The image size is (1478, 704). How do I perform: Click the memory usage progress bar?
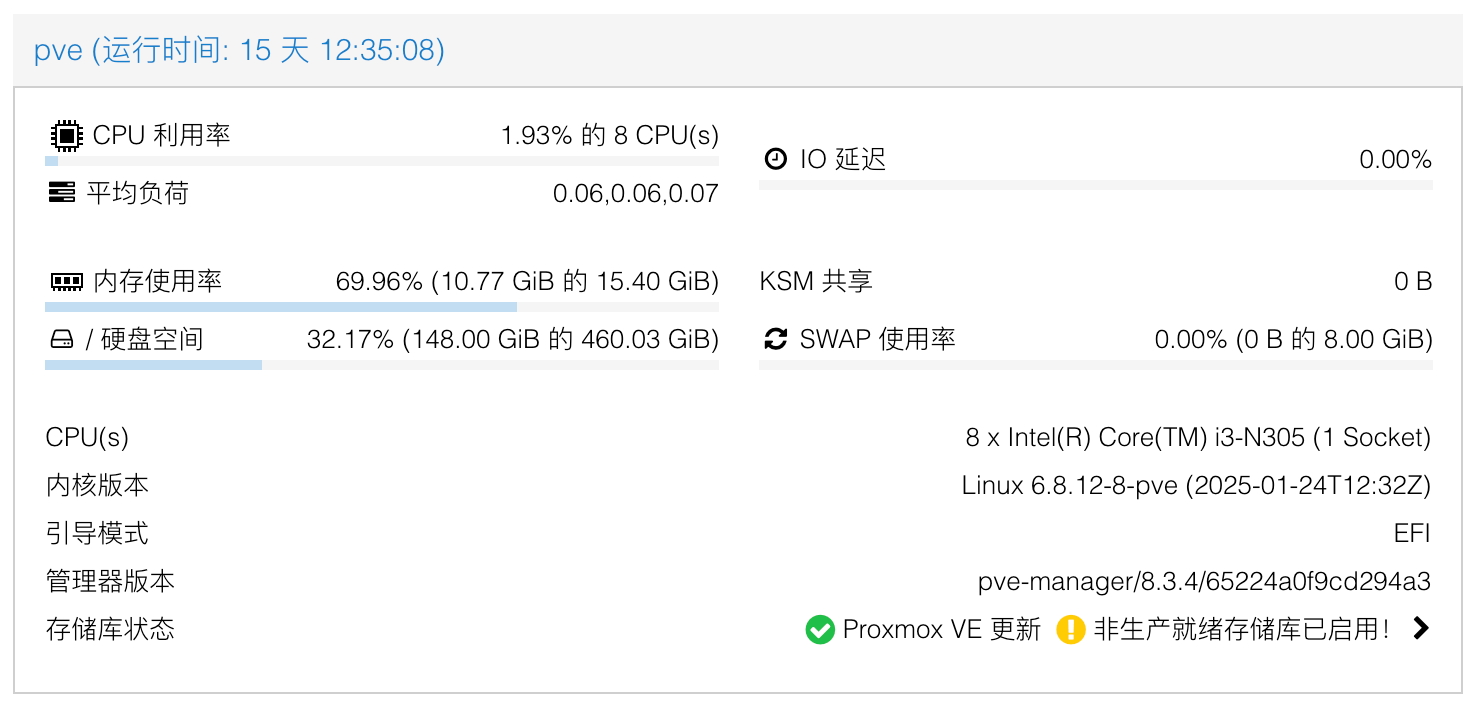[x=382, y=307]
